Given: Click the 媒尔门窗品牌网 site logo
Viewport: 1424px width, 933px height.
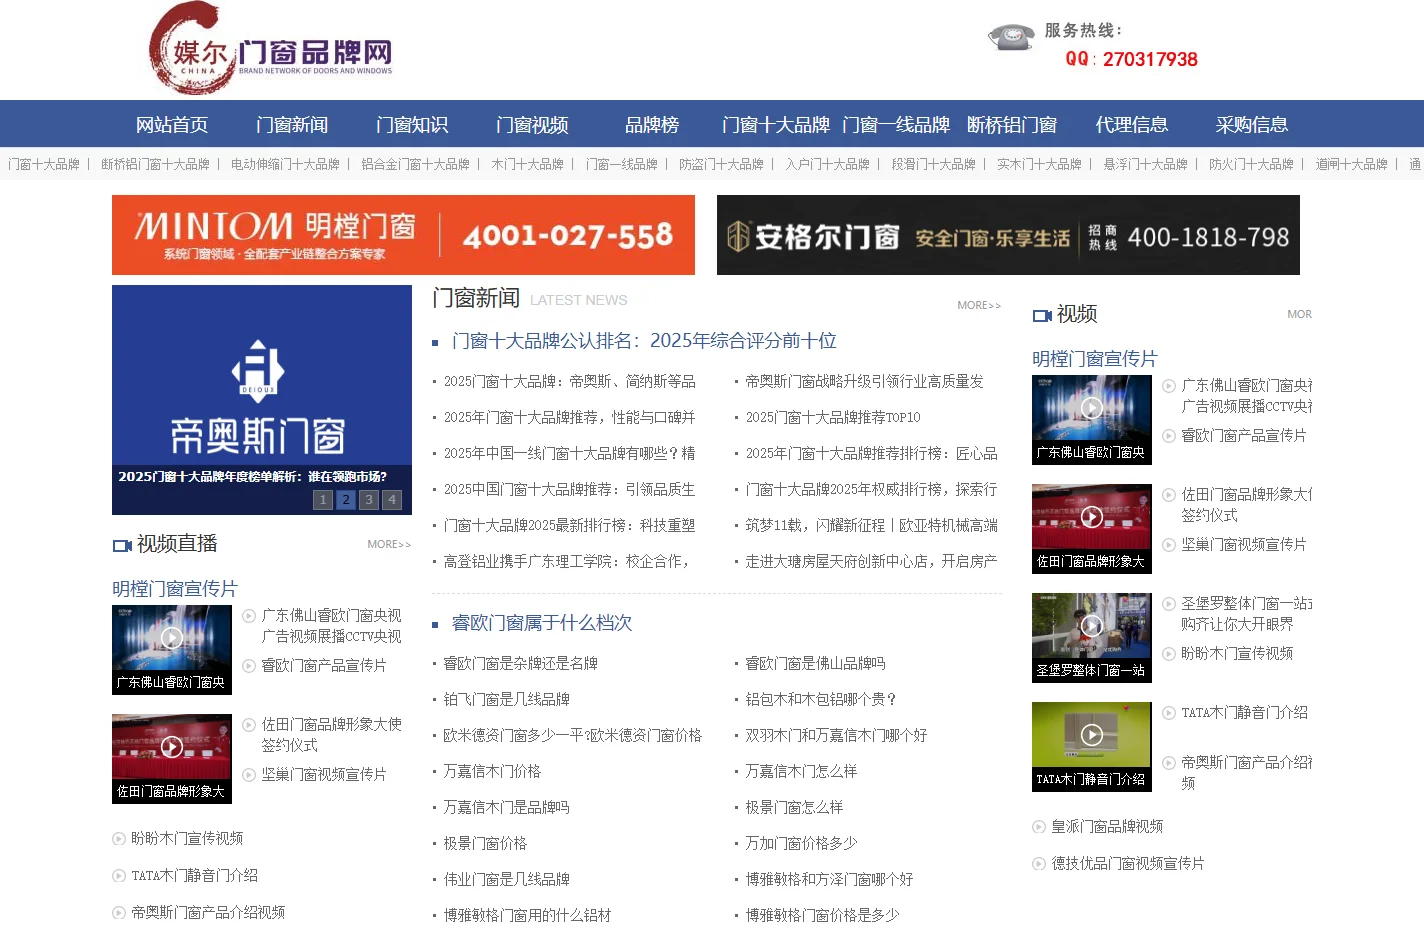Looking at the screenshot, I should [270, 49].
